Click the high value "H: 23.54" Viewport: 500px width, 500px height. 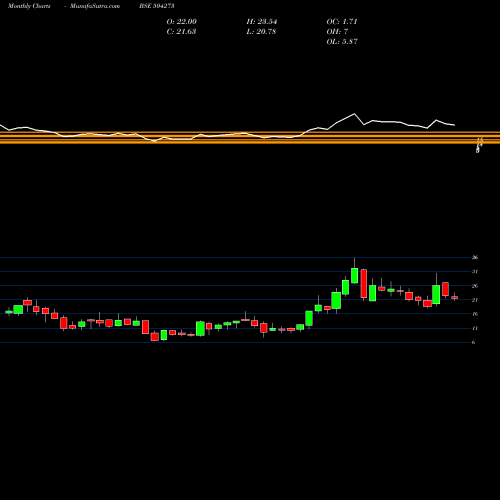[262, 22]
